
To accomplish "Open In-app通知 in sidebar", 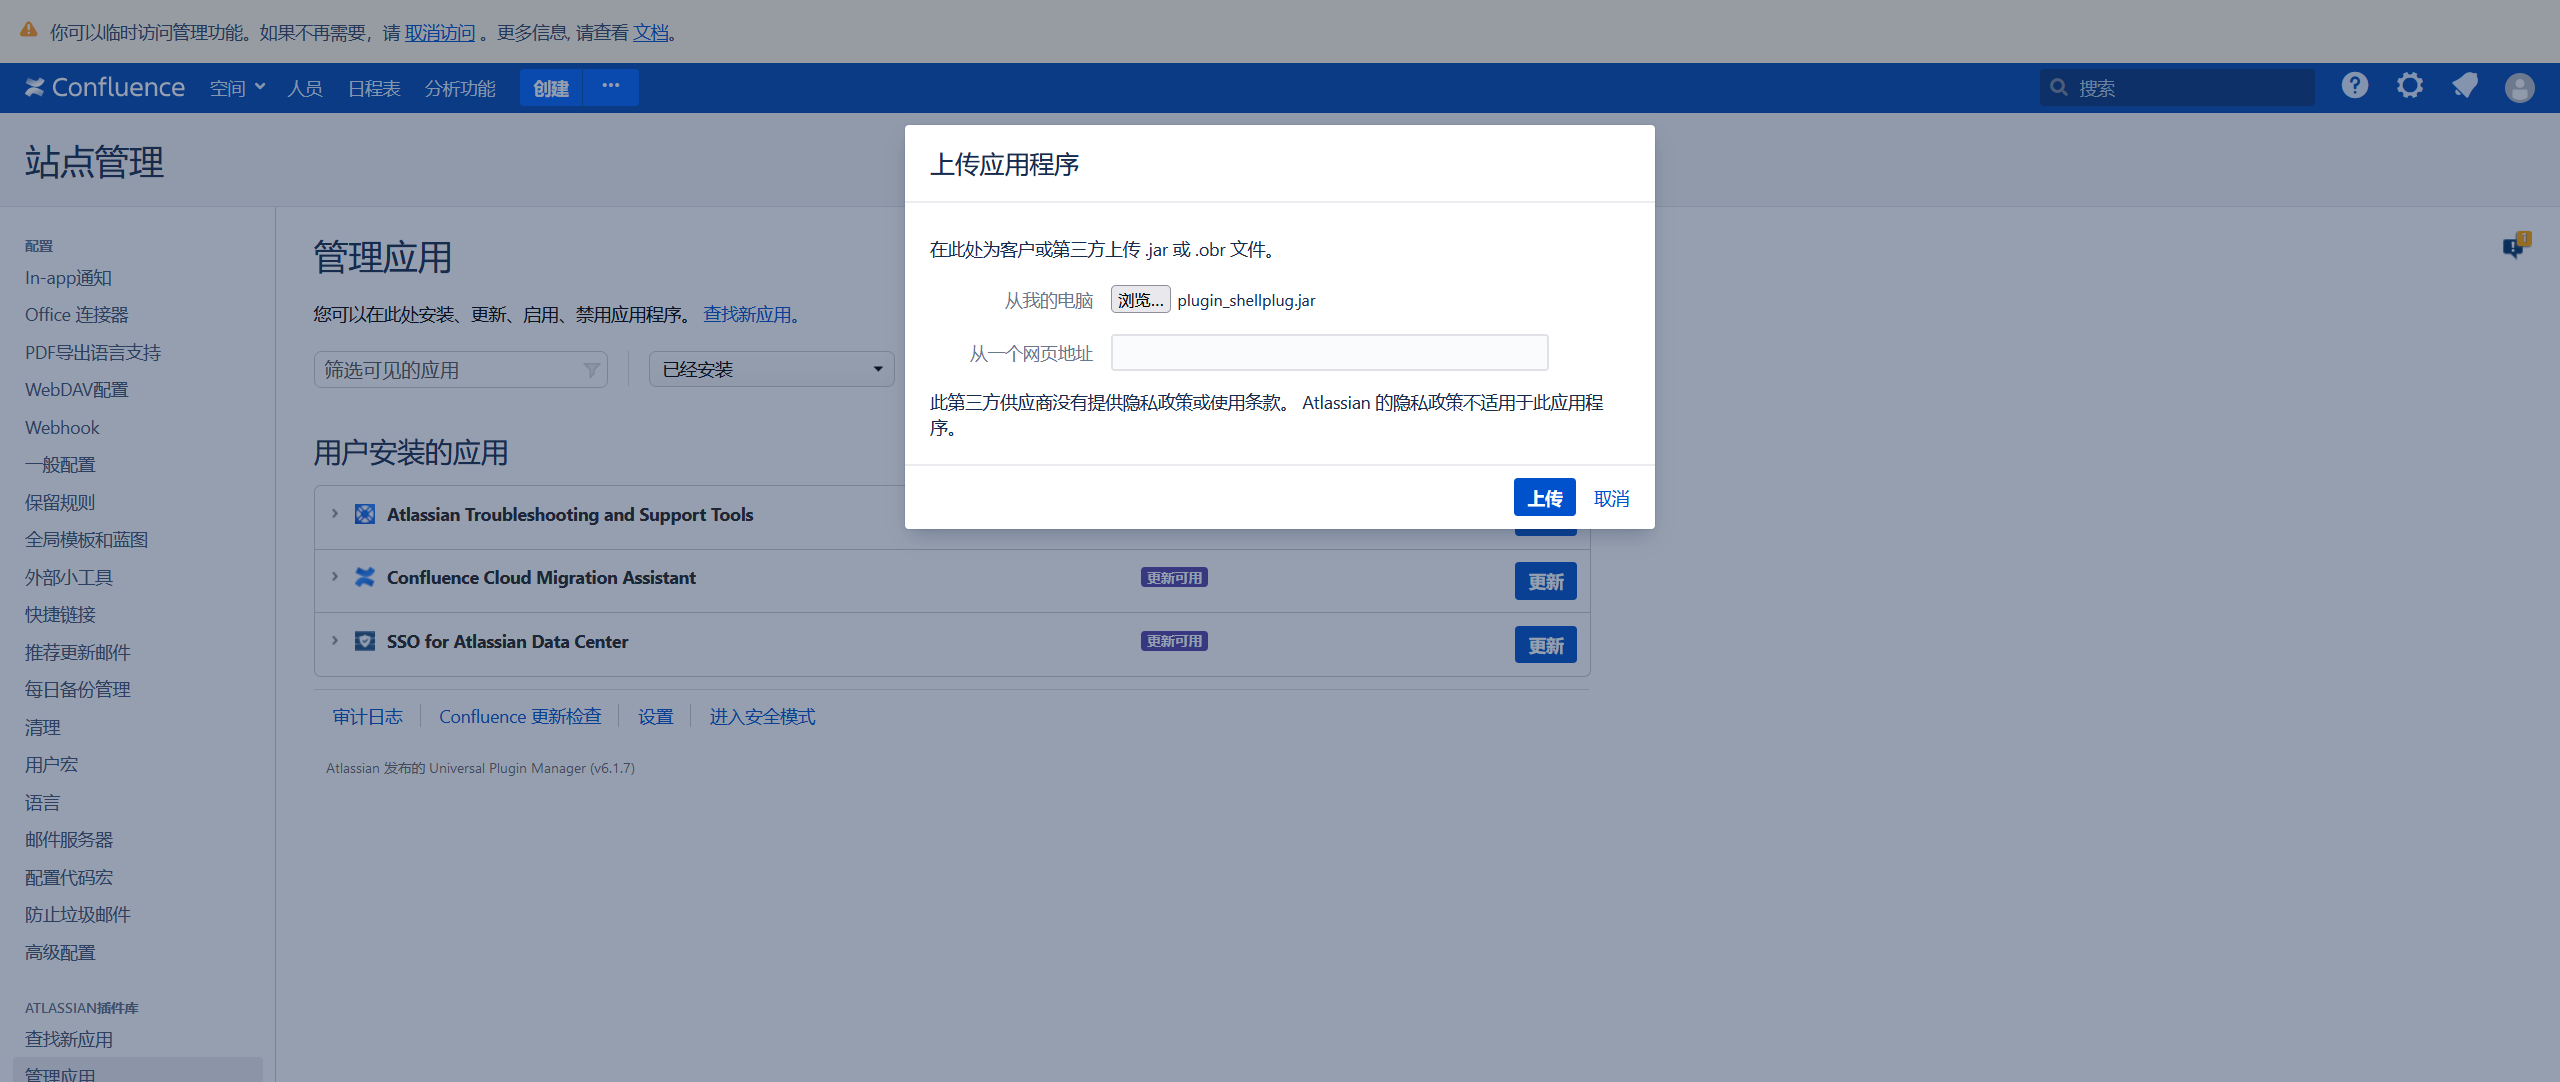I will tap(68, 278).
